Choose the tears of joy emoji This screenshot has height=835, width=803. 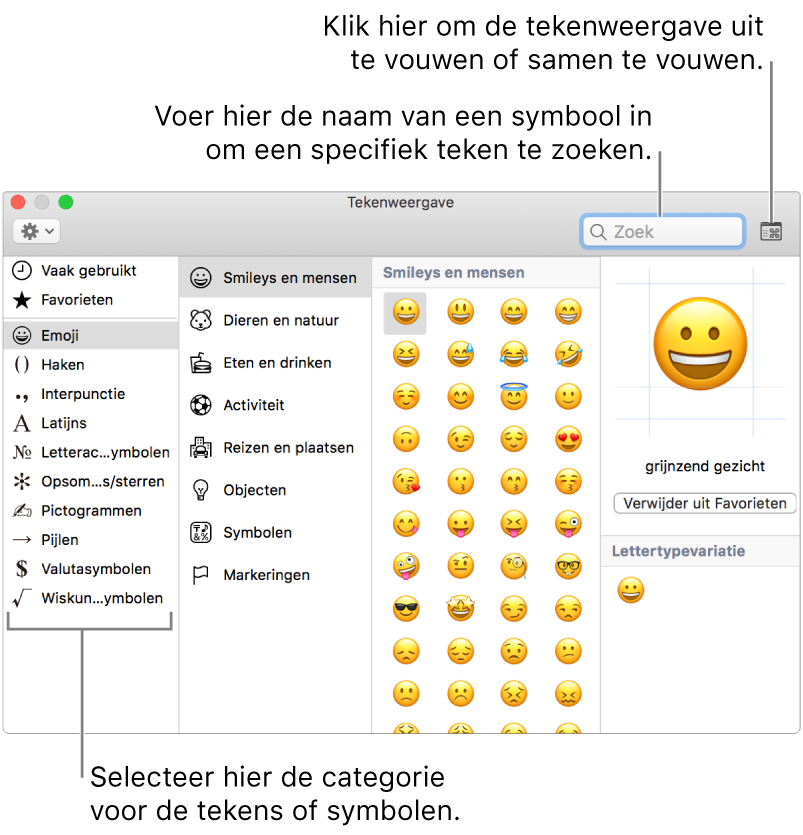[514, 355]
